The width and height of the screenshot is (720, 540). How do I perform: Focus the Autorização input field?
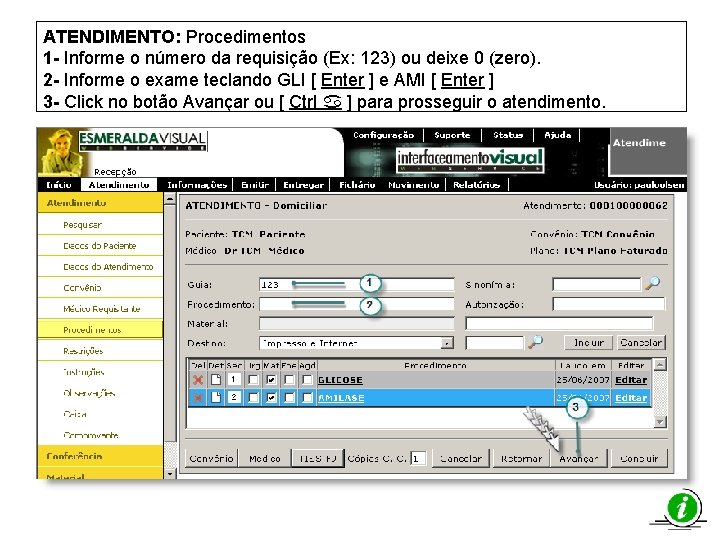tap(608, 304)
